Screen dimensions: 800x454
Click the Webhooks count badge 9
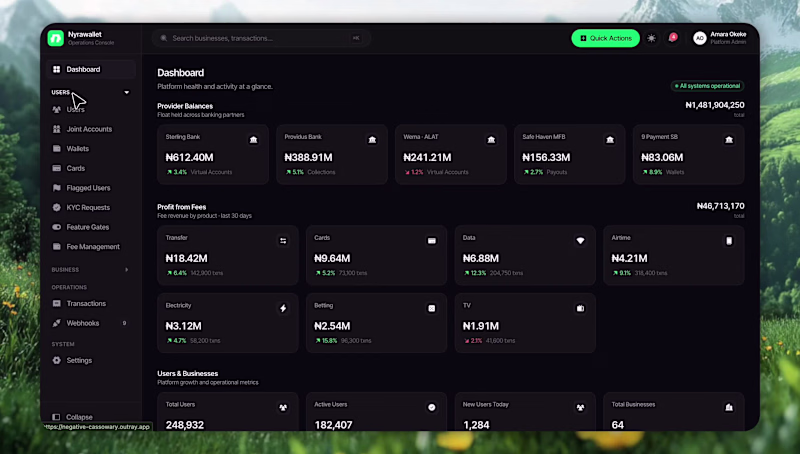pos(124,323)
